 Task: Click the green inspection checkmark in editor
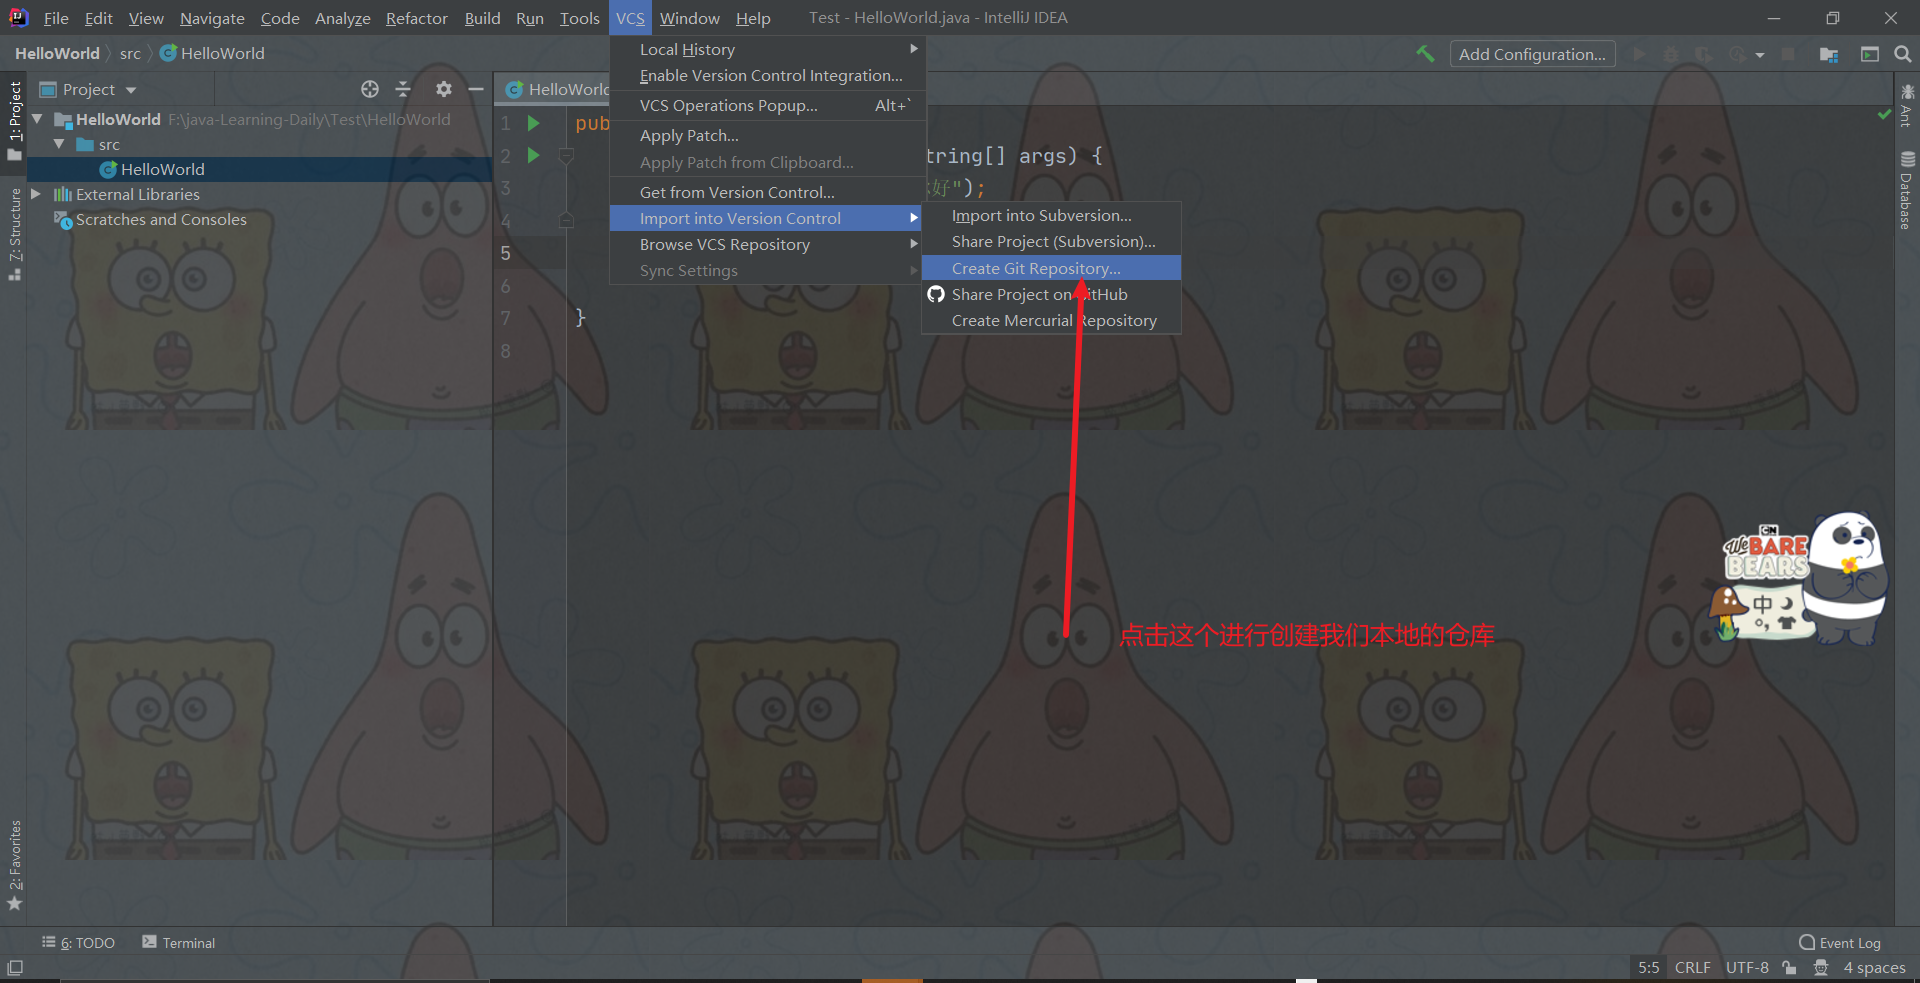[1884, 115]
